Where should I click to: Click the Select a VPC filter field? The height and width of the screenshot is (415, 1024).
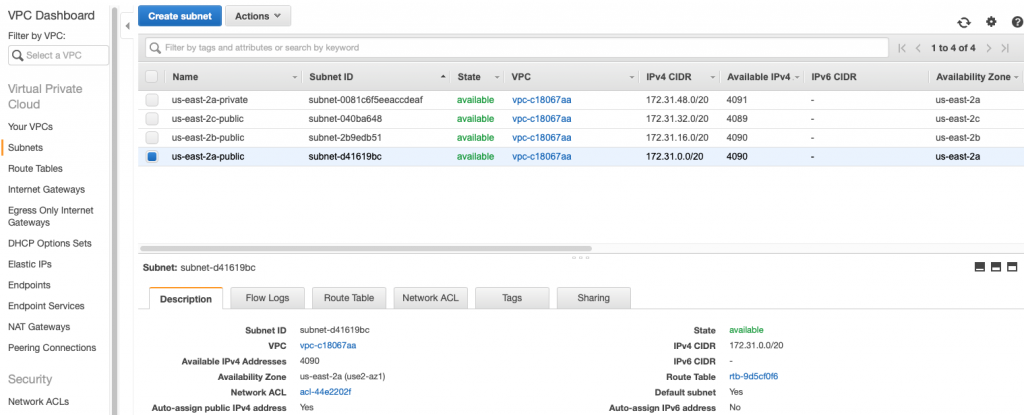(59, 56)
